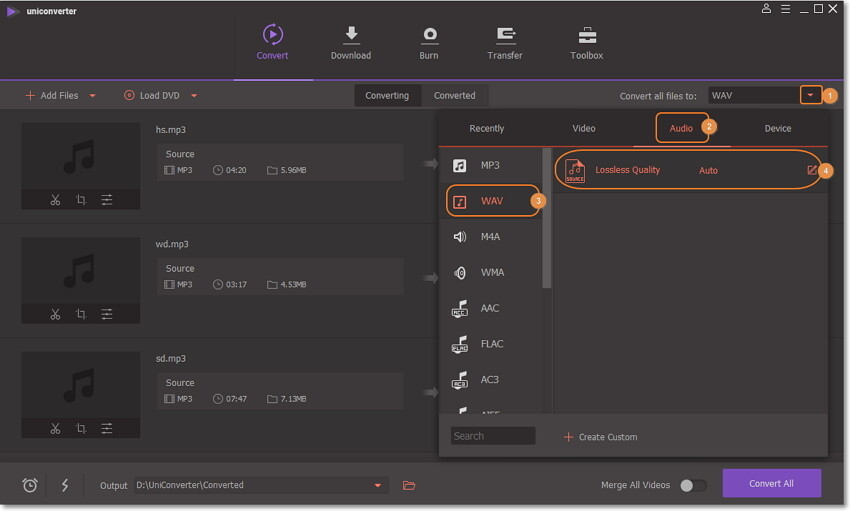
Task: Click Add Files button
Action: 52,95
